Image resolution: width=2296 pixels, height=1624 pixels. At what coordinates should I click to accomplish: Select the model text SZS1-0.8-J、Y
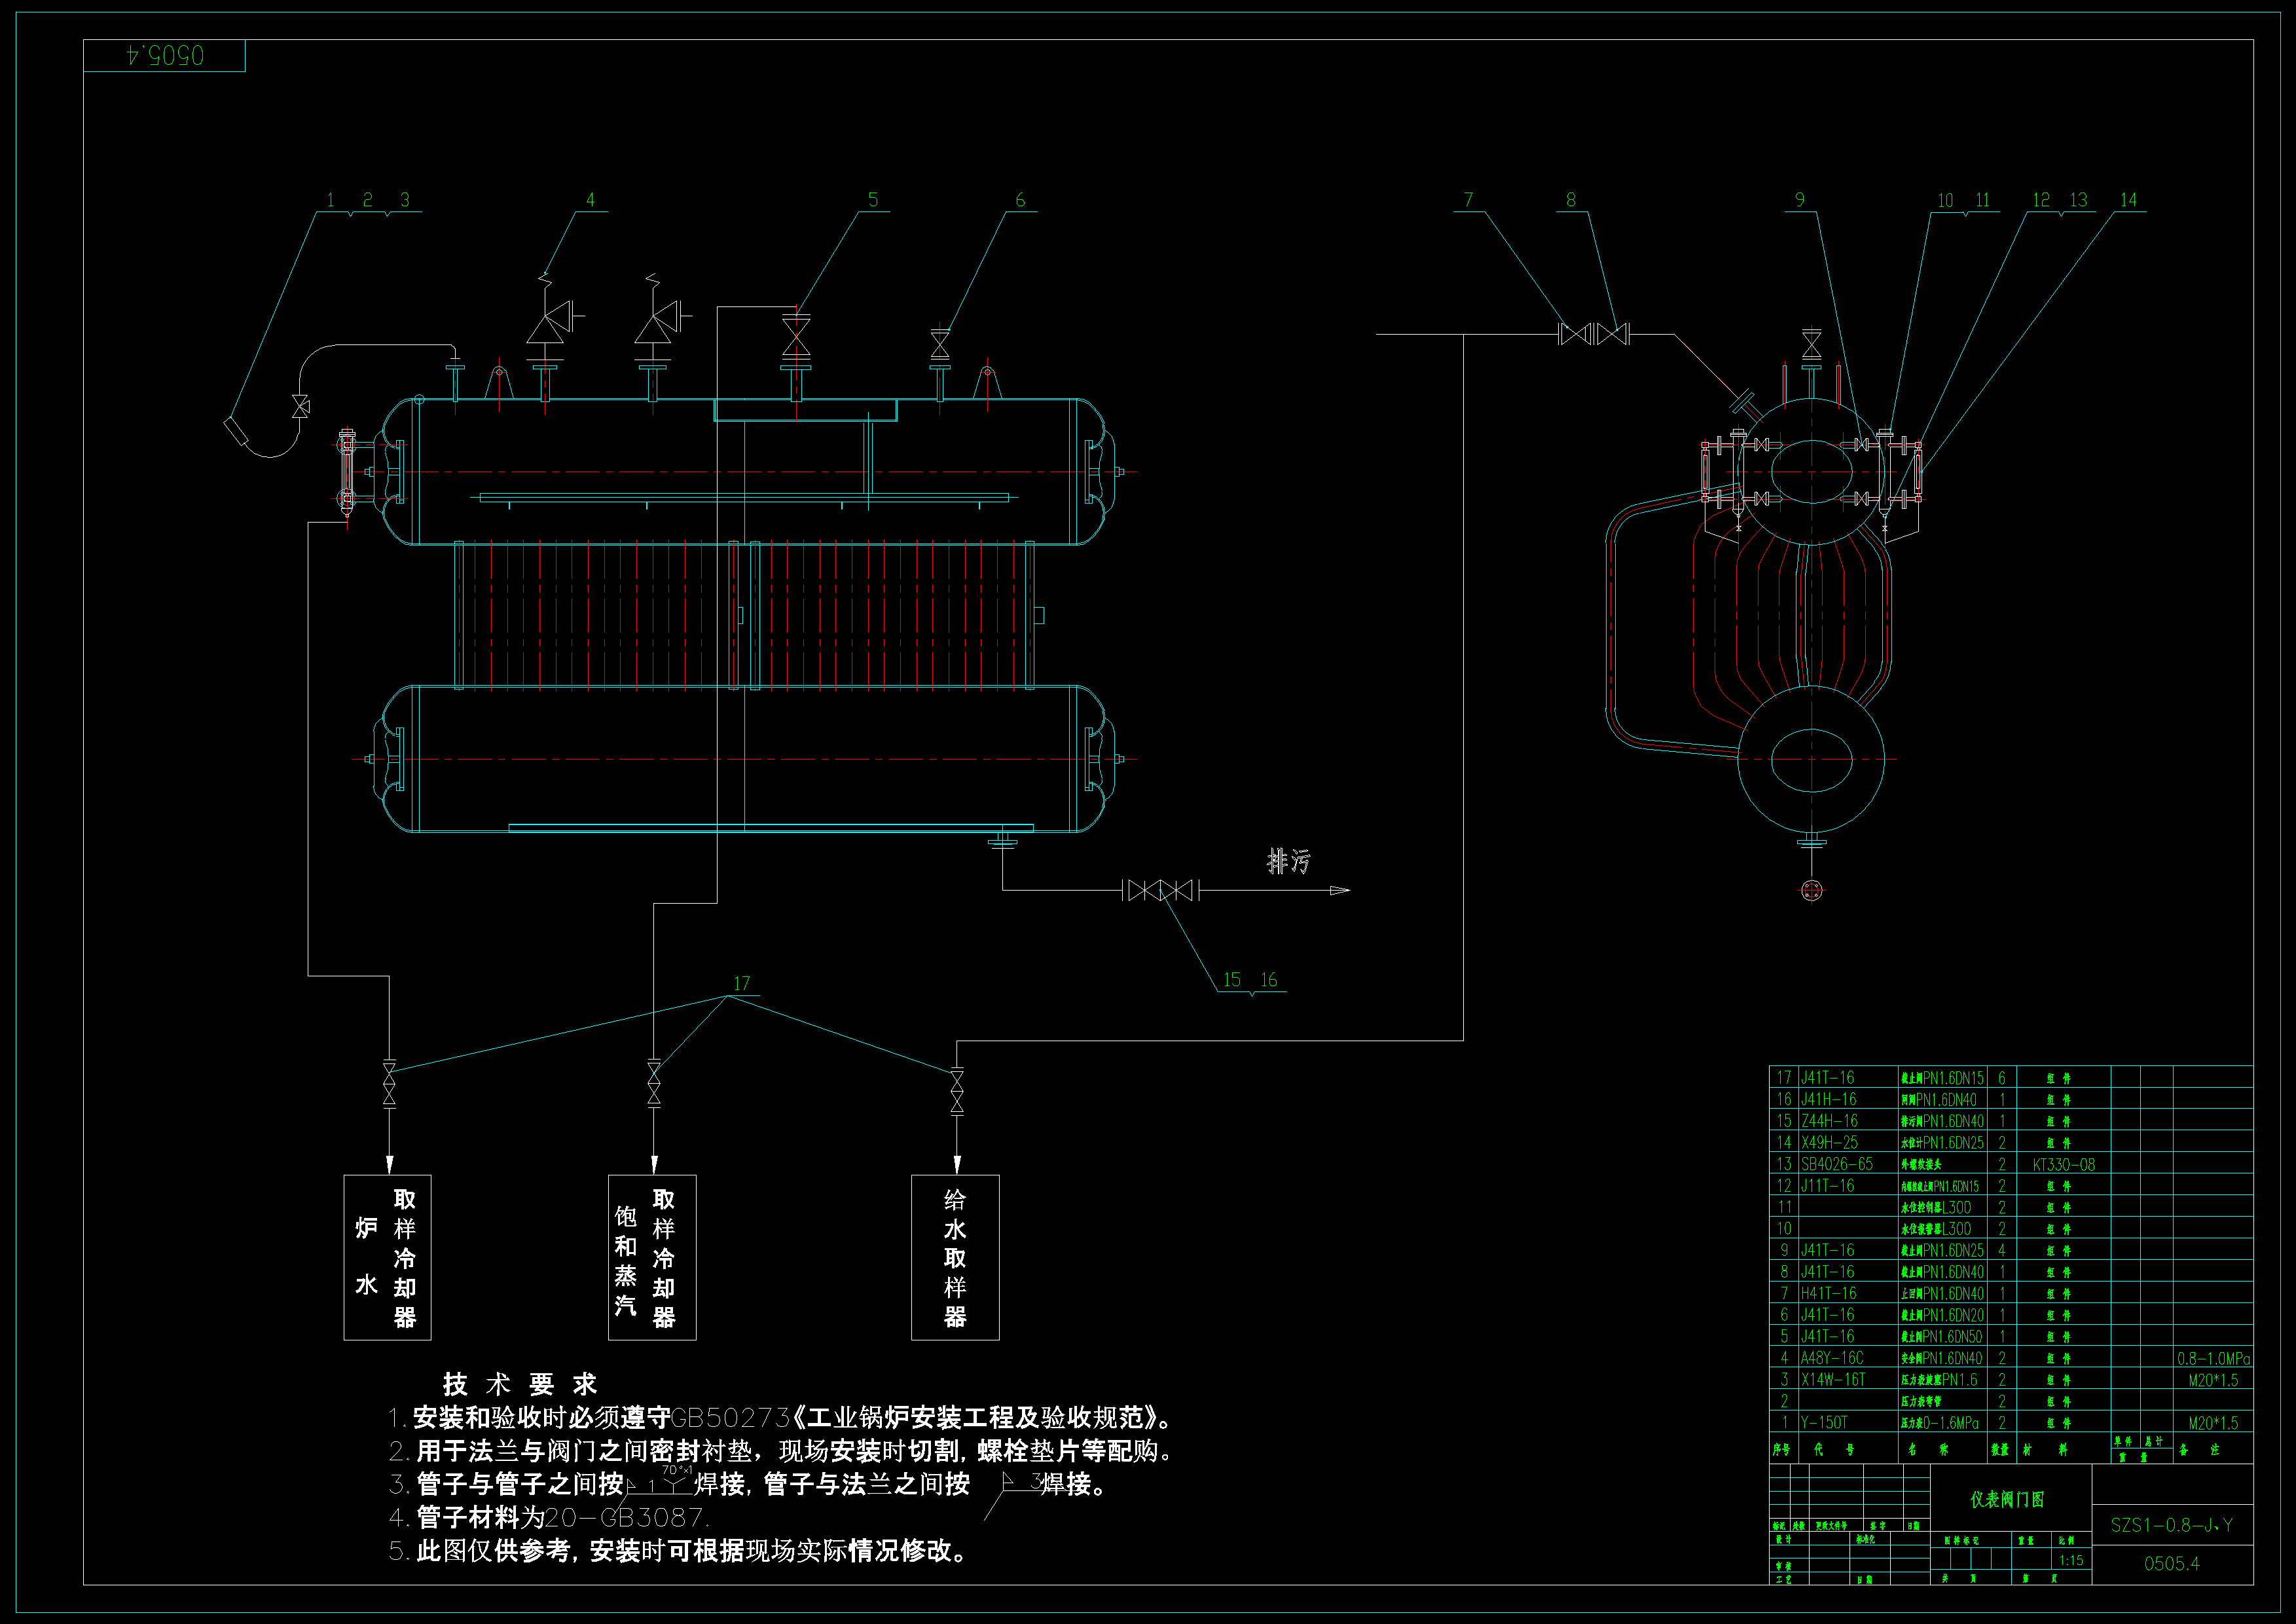(x=2172, y=1525)
